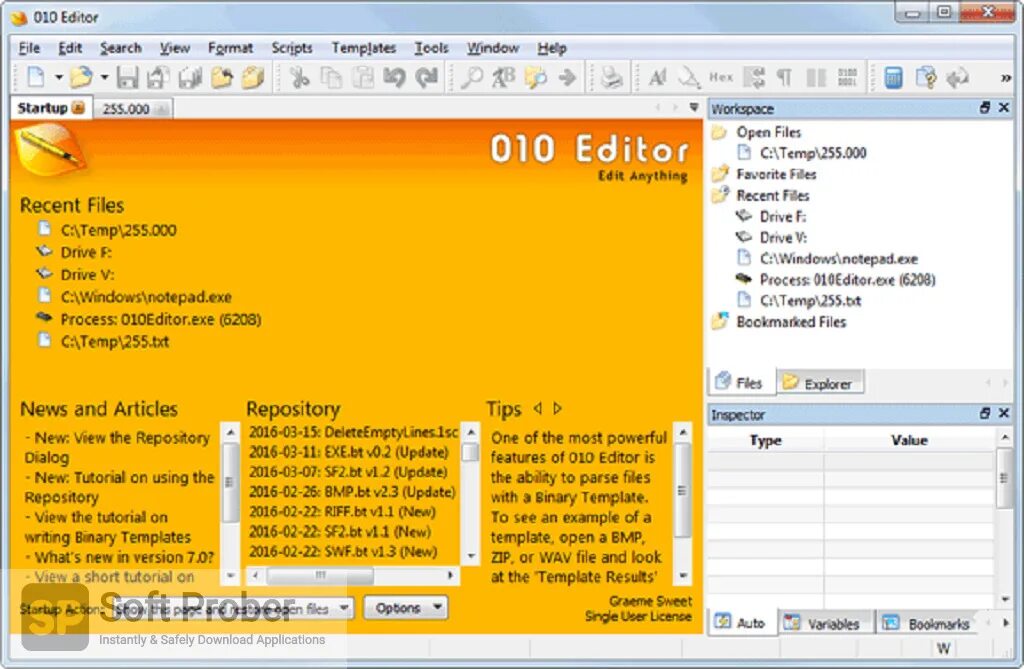Click New: View the Repository Dialog article
Screen dimensions: 1024x669
coord(118,447)
